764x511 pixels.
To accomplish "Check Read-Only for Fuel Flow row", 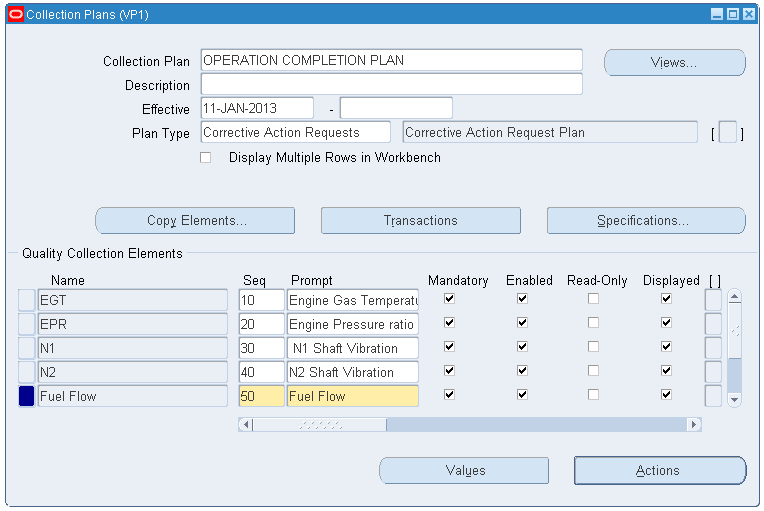I will [x=593, y=395].
